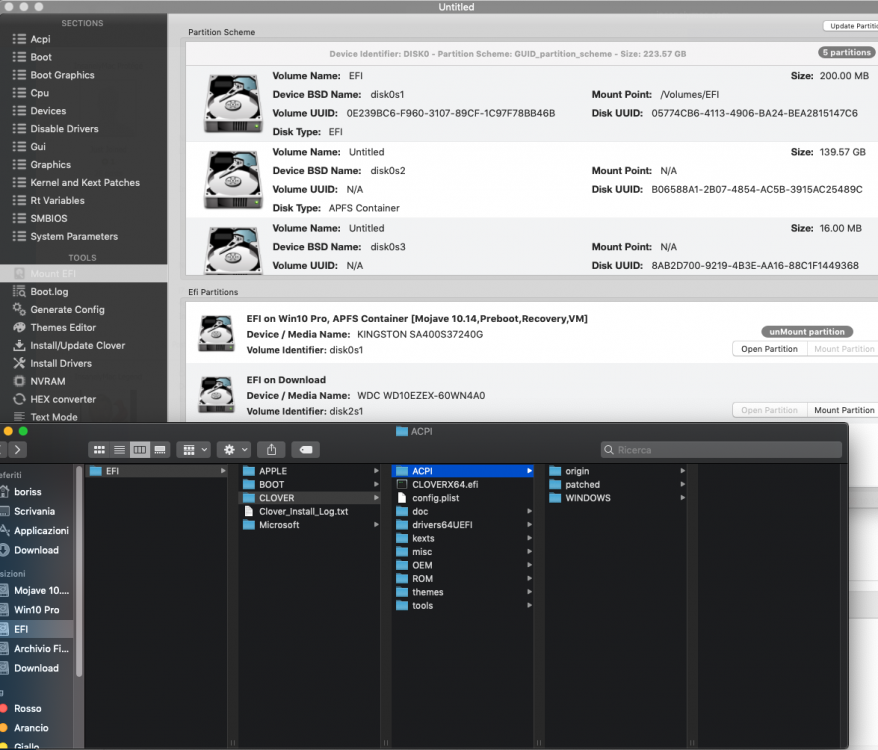Open the NVRAM tool

pyautogui.click(x=48, y=381)
